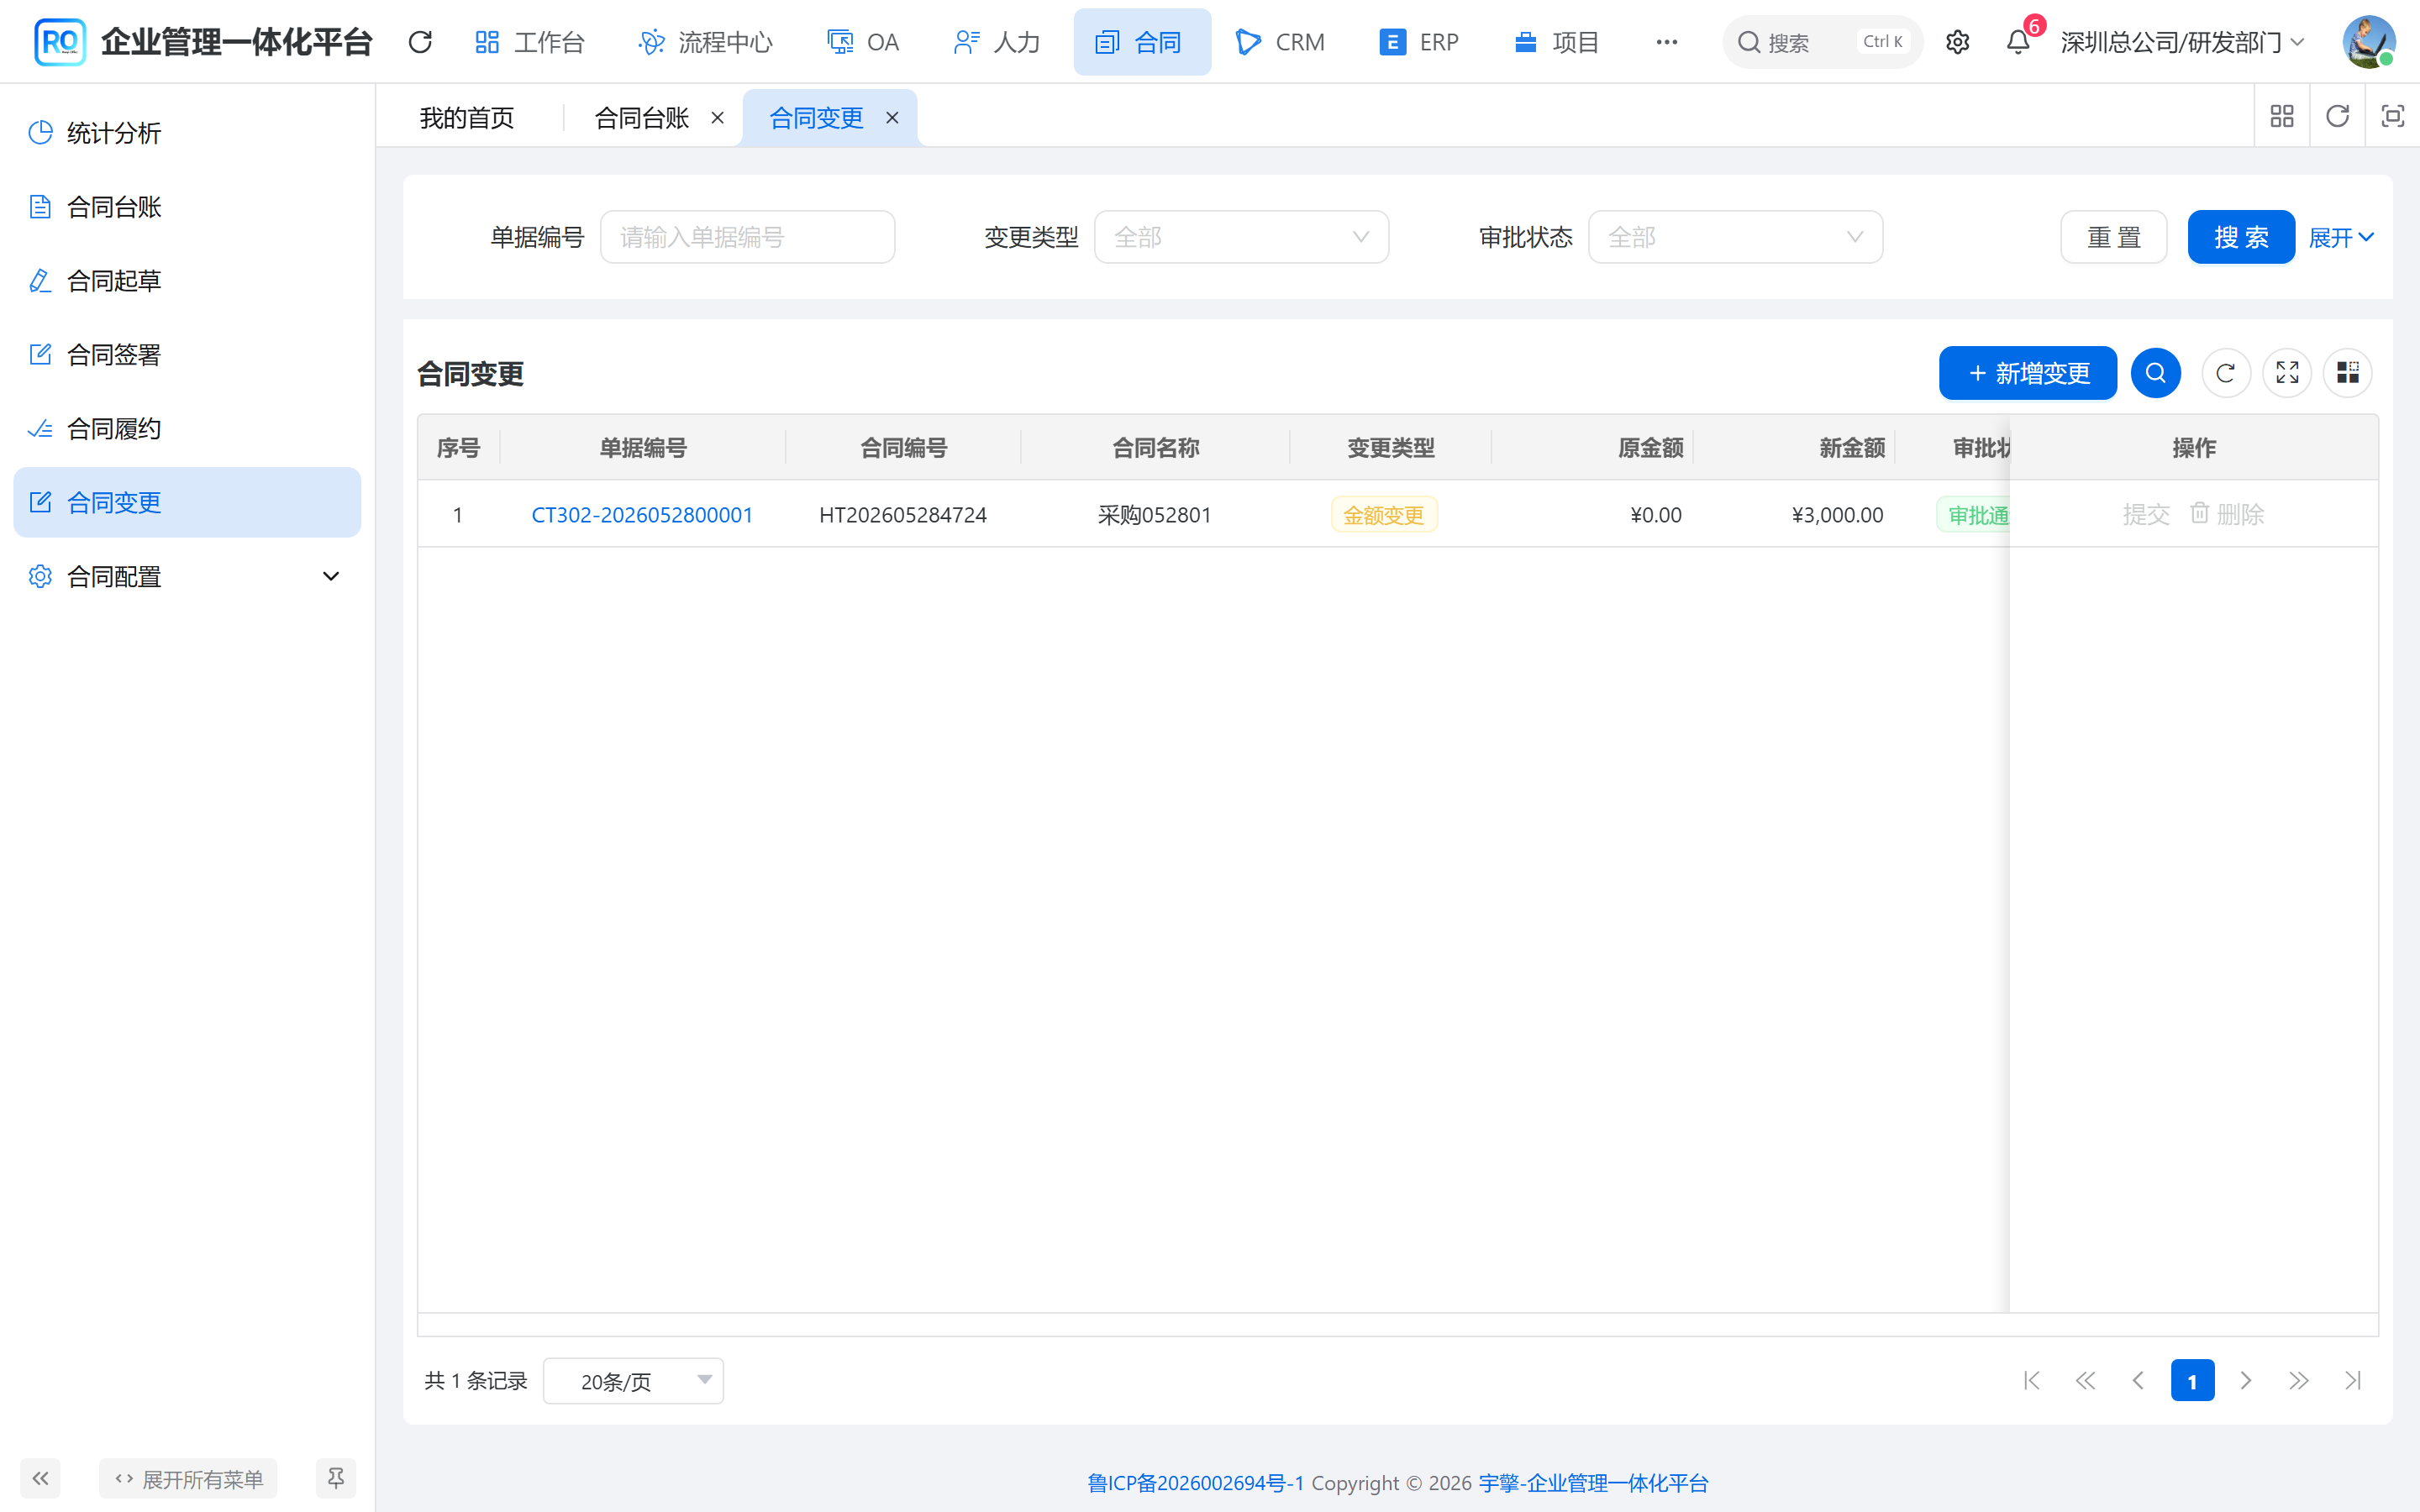Click the 删除 action in row 1
This screenshot has width=2420, height=1512.
[2227, 514]
